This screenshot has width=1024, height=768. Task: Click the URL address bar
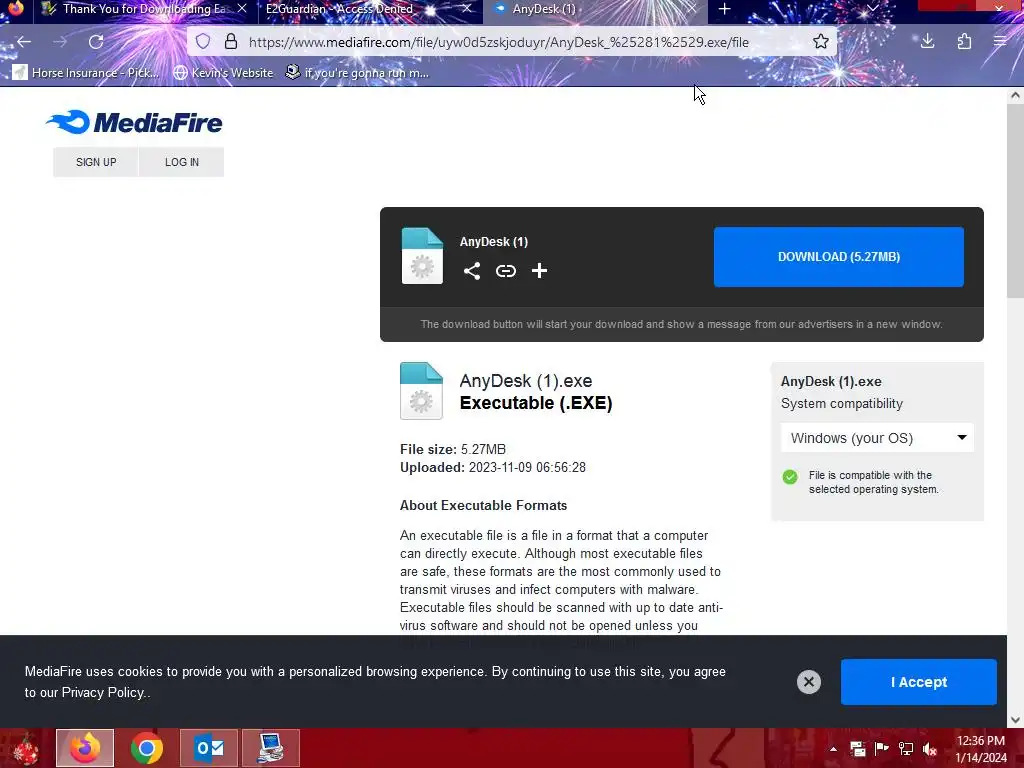tap(498, 42)
